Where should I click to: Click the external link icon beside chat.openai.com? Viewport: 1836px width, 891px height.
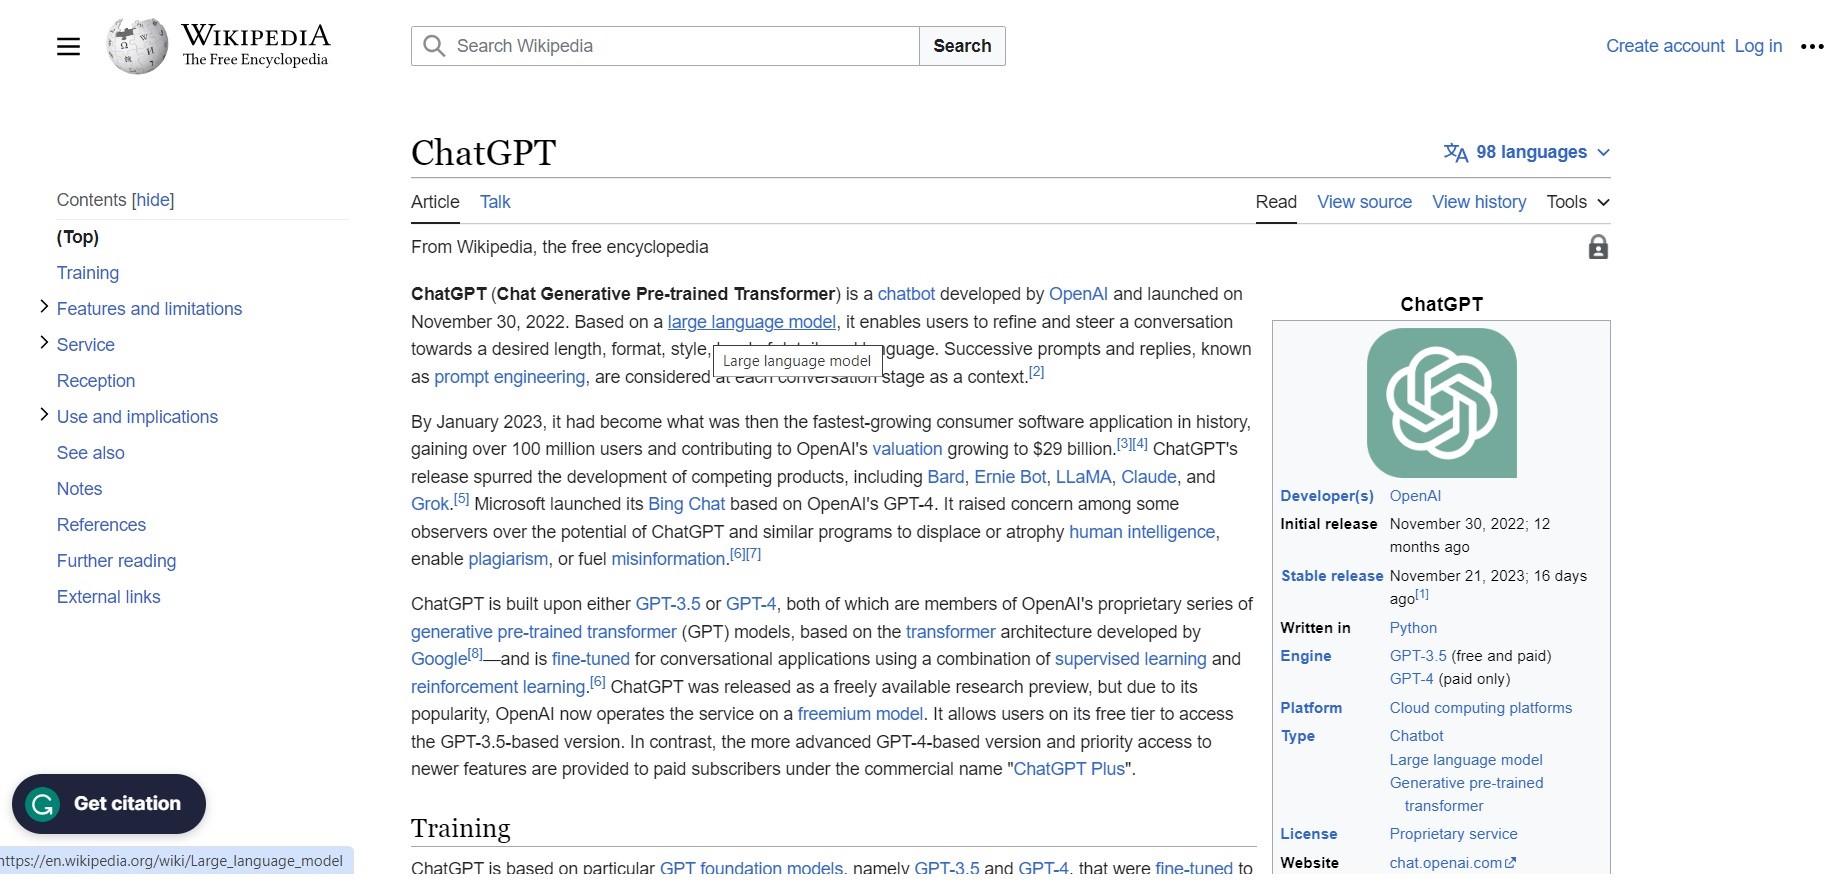[1511, 862]
